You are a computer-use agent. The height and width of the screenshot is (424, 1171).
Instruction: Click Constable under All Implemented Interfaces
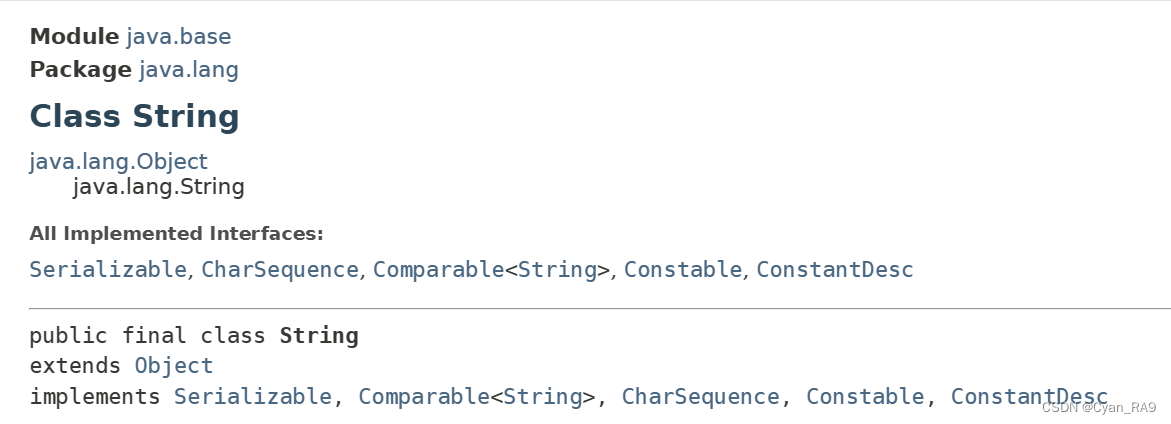(x=683, y=269)
